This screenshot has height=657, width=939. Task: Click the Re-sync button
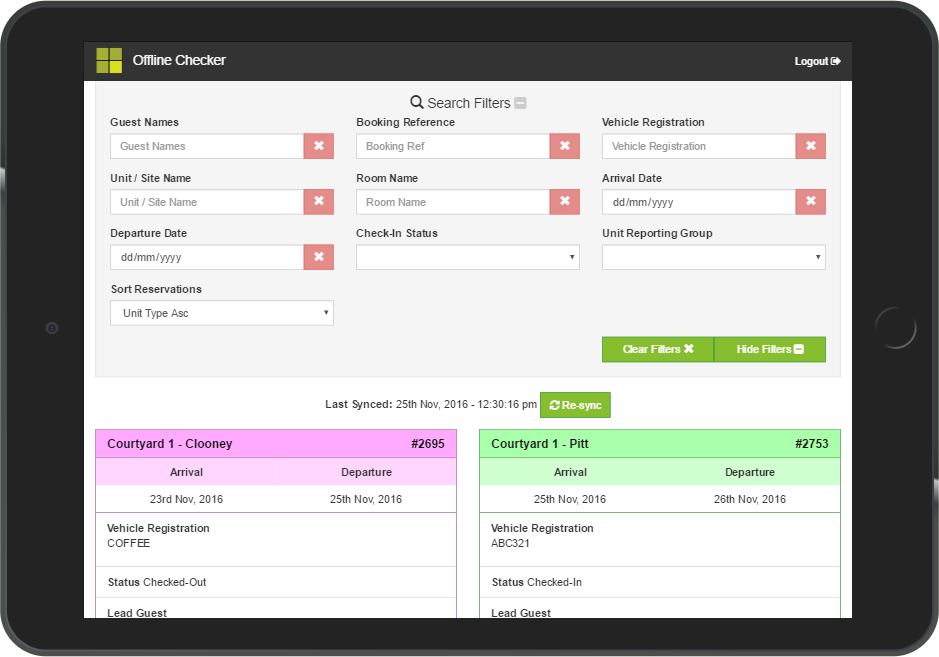tap(575, 405)
